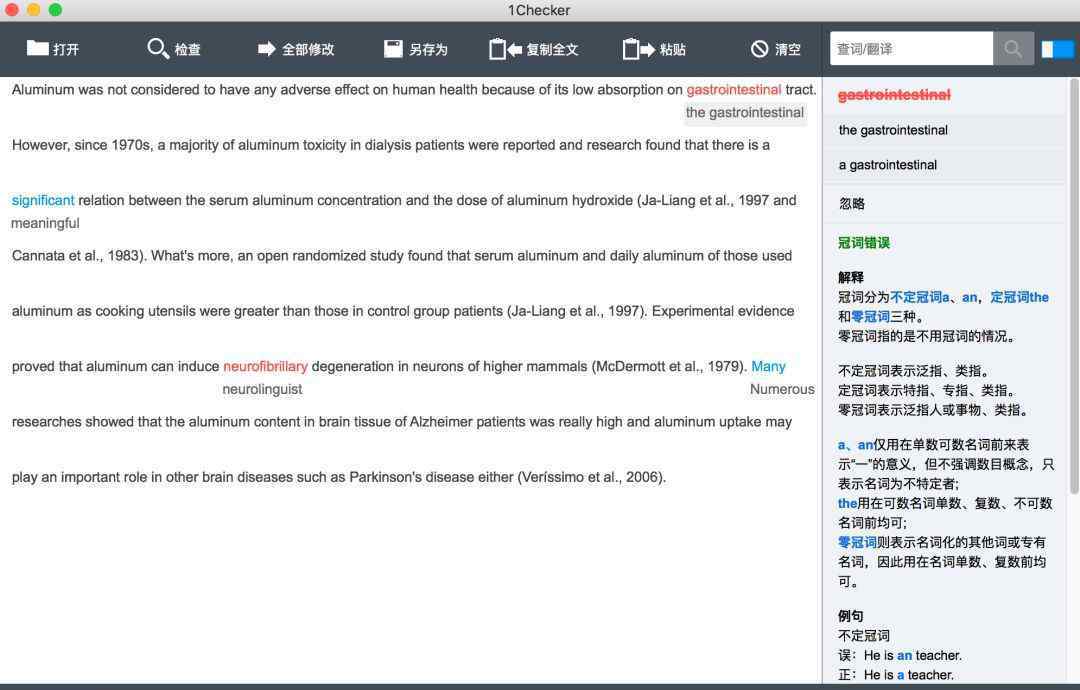The height and width of the screenshot is (690, 1080).
Task: Click the 检查 magnifier icon
Action: (158, 48)
